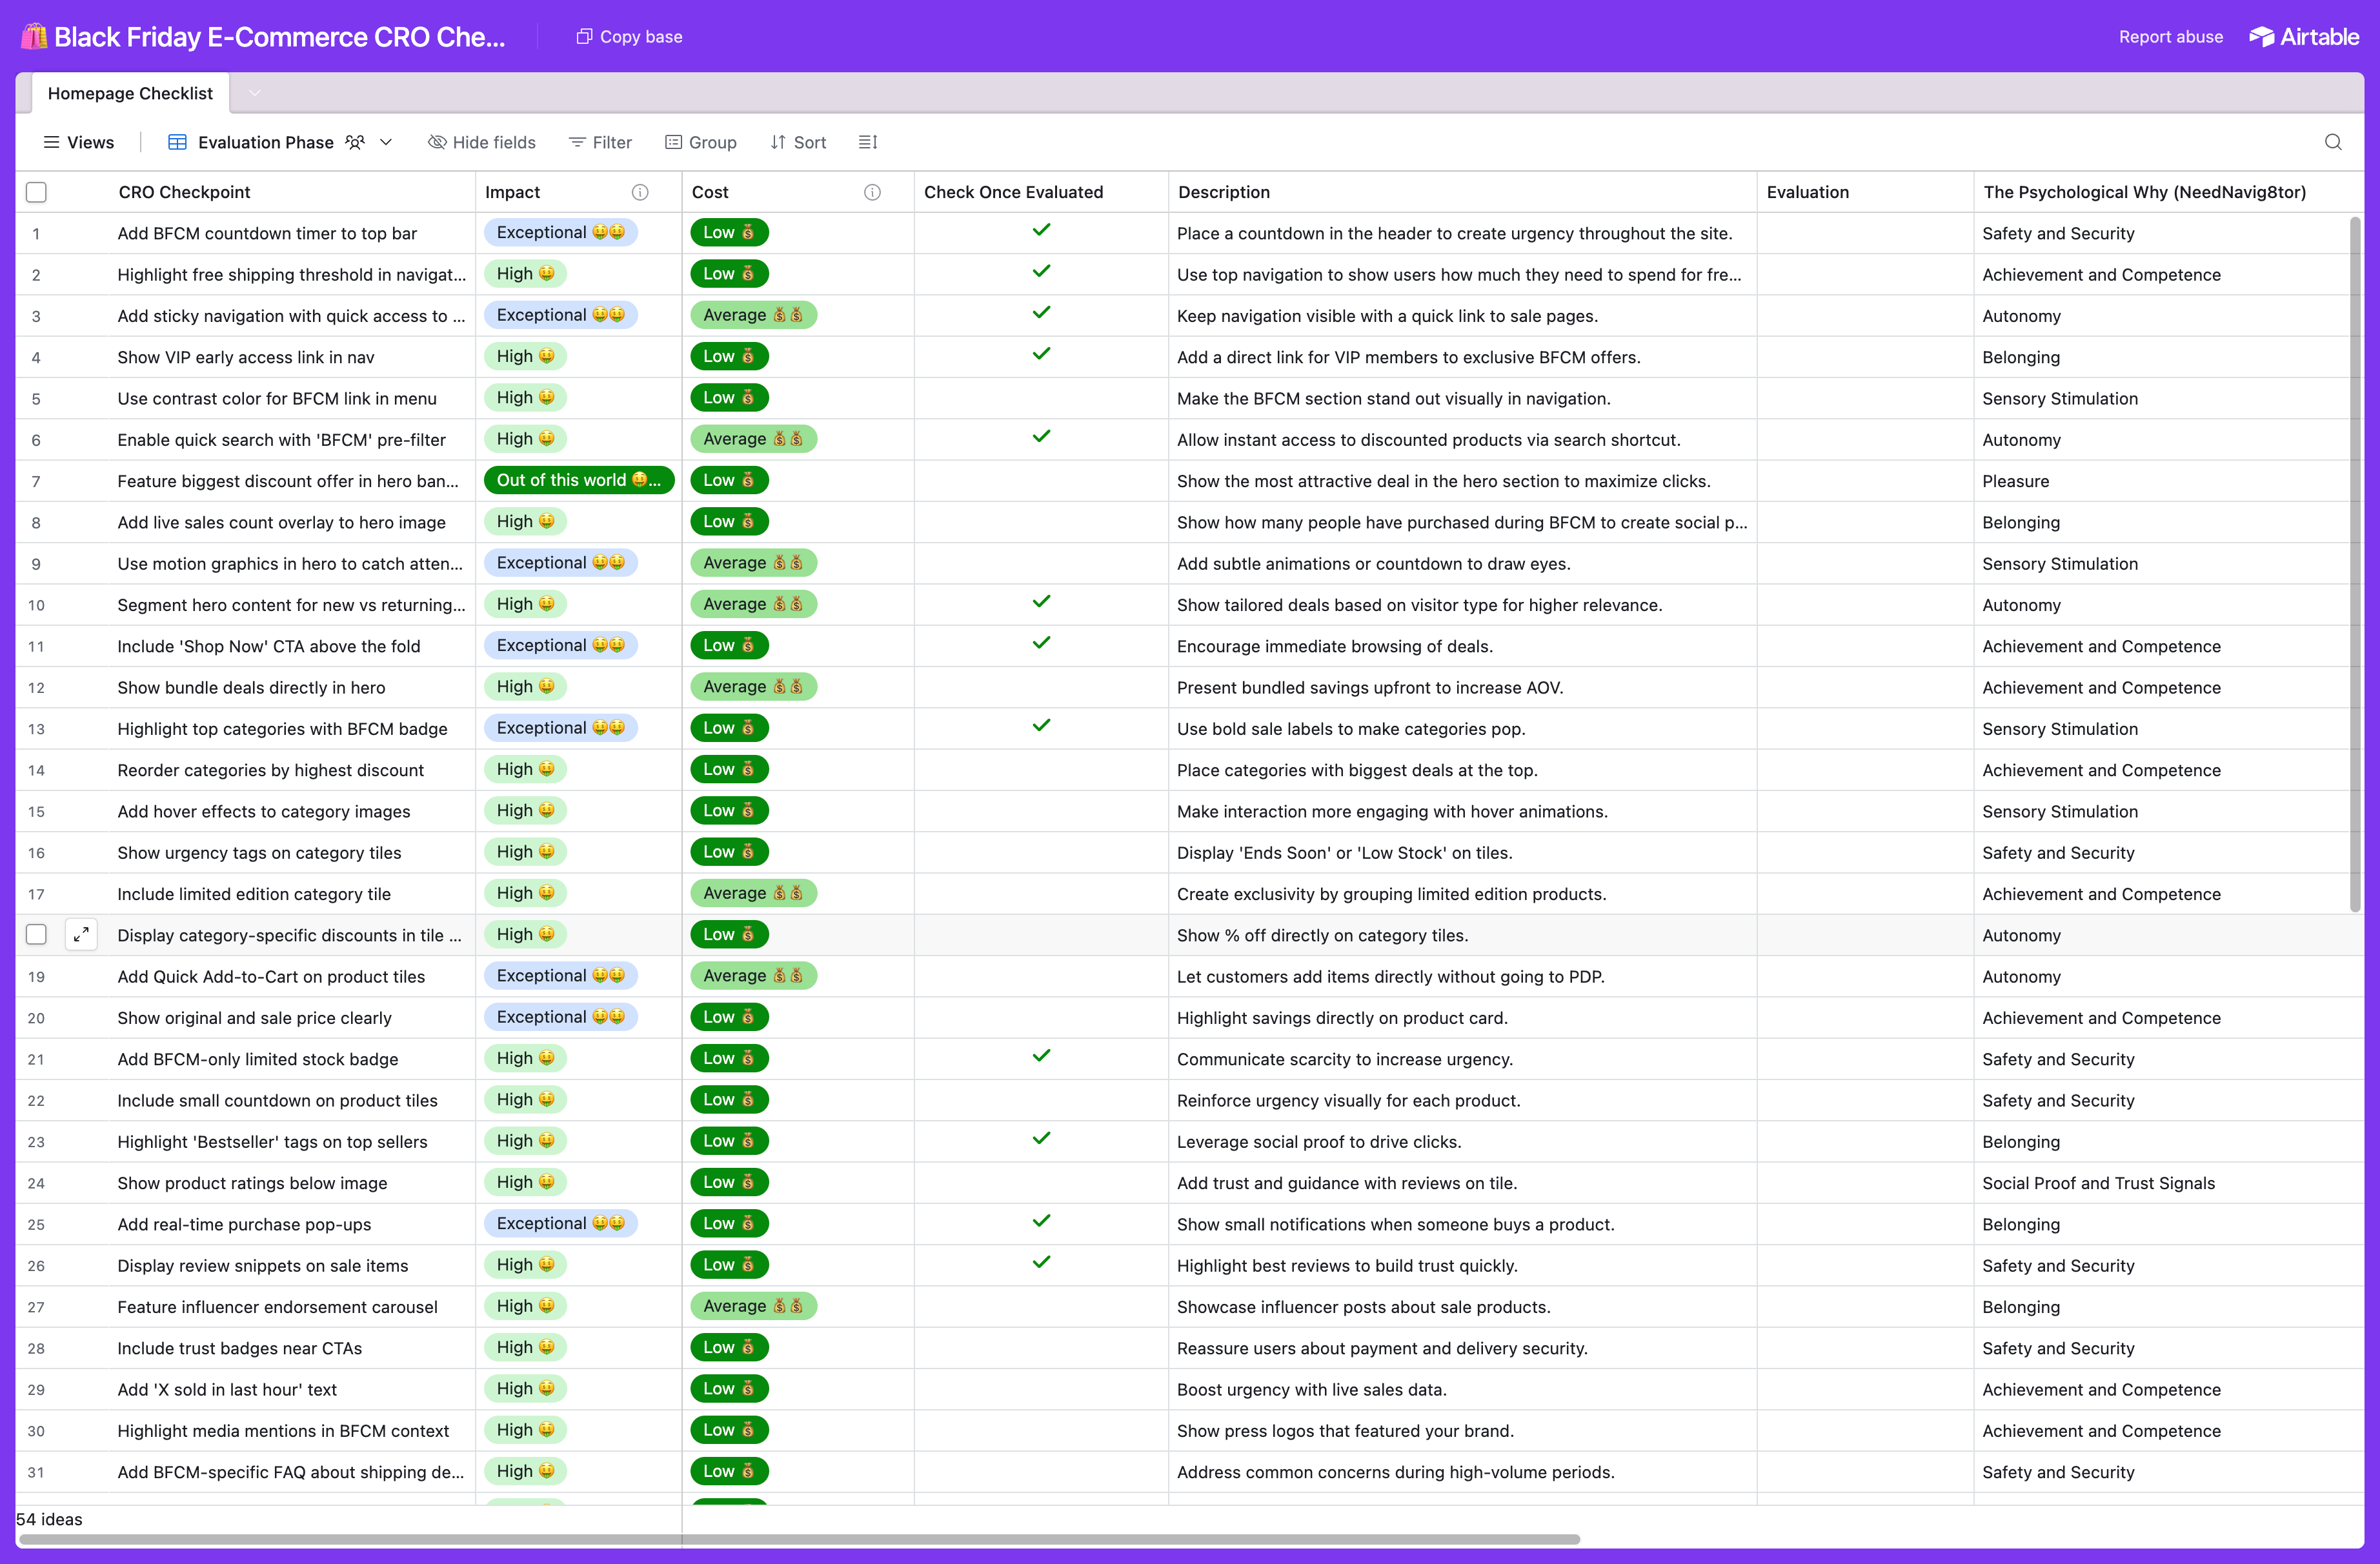Open Impact dropdown for Add BFCM countdown timer
The image size is (2380, 1564).
click(560, 232)
